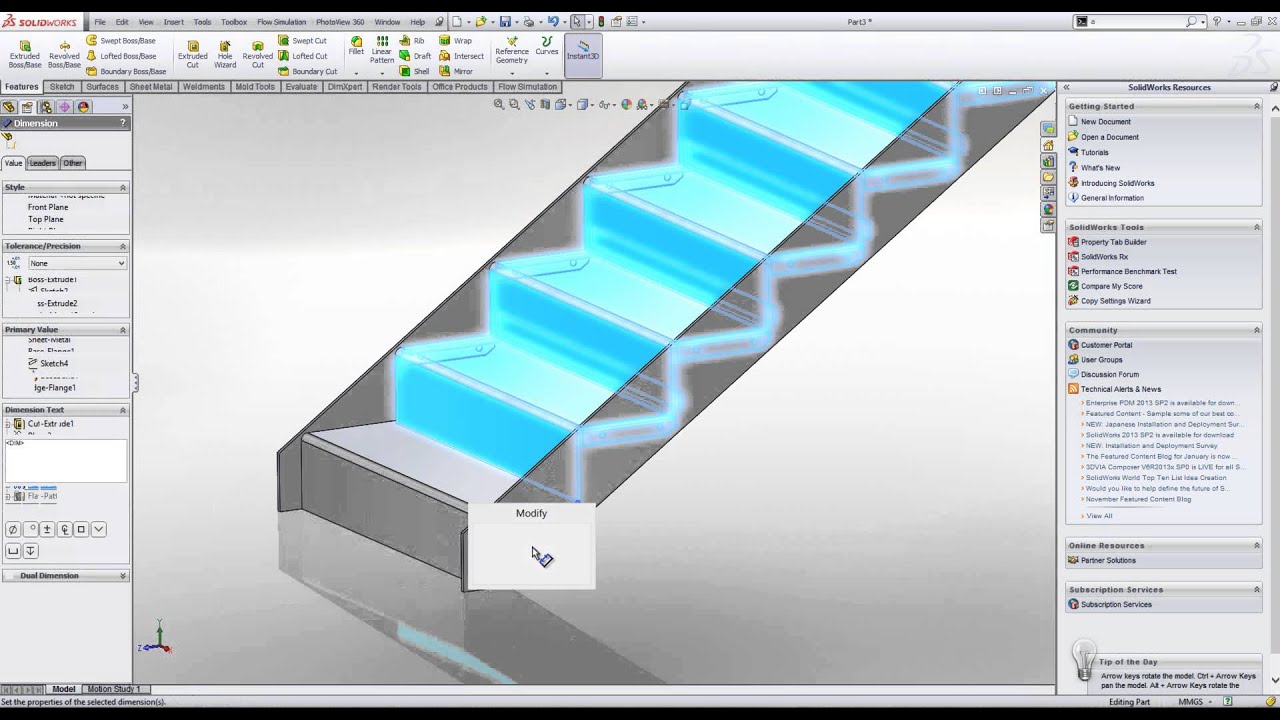Insert the centerline symbol in dimension text
1280x720 pixels.
pos(64,529)
